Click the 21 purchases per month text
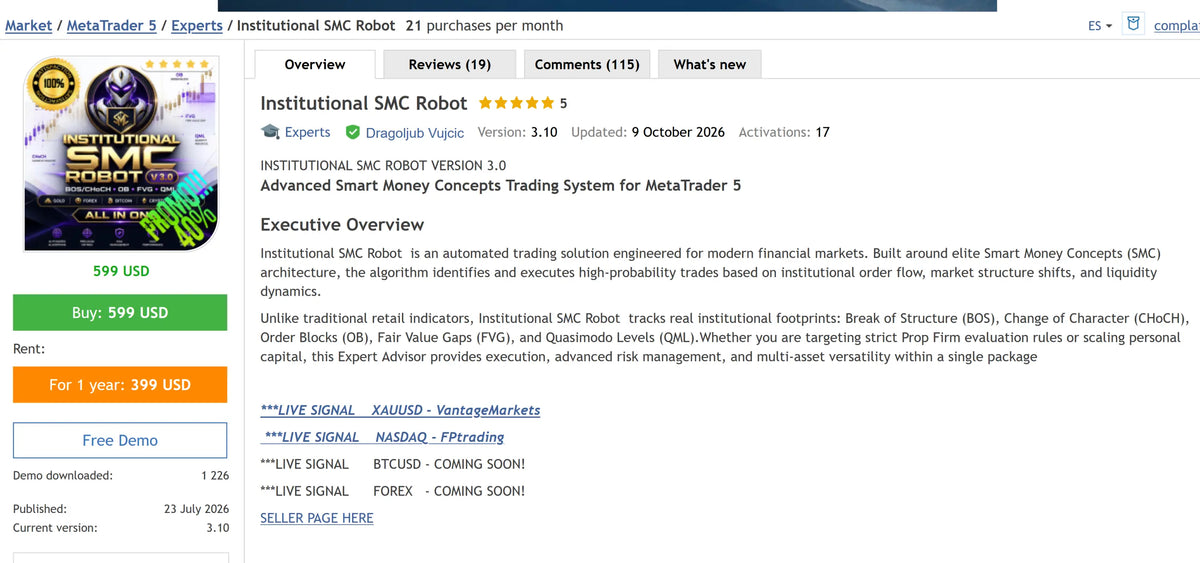 pyautogui.click(x=484, y=25)
